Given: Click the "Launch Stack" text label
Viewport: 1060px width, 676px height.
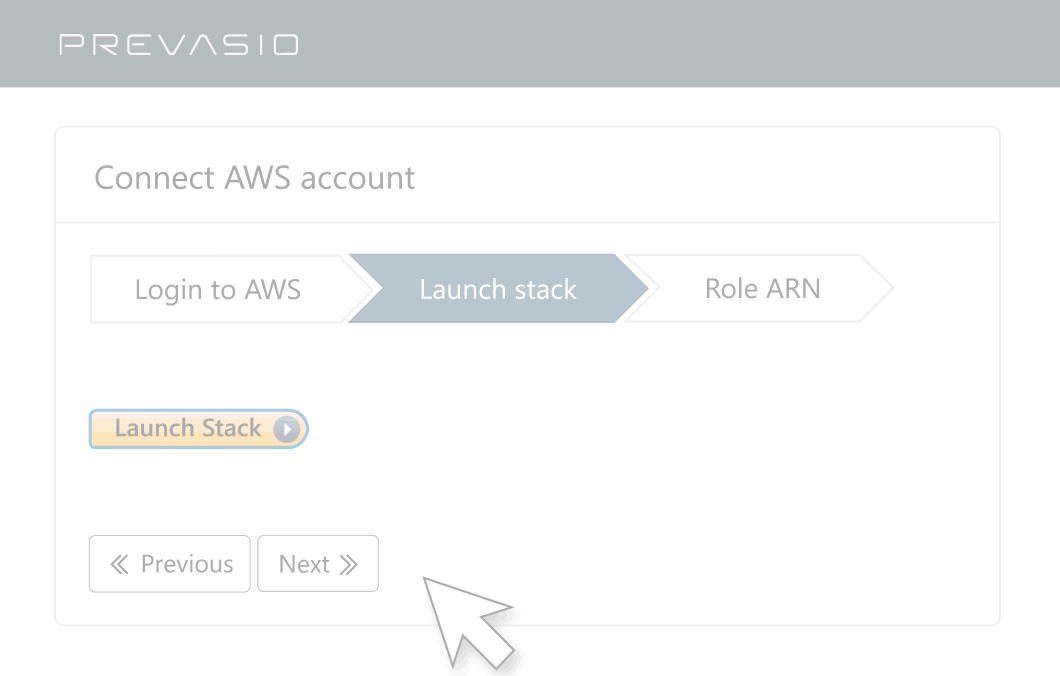Looking at the screenshot, I should [187, 429].
